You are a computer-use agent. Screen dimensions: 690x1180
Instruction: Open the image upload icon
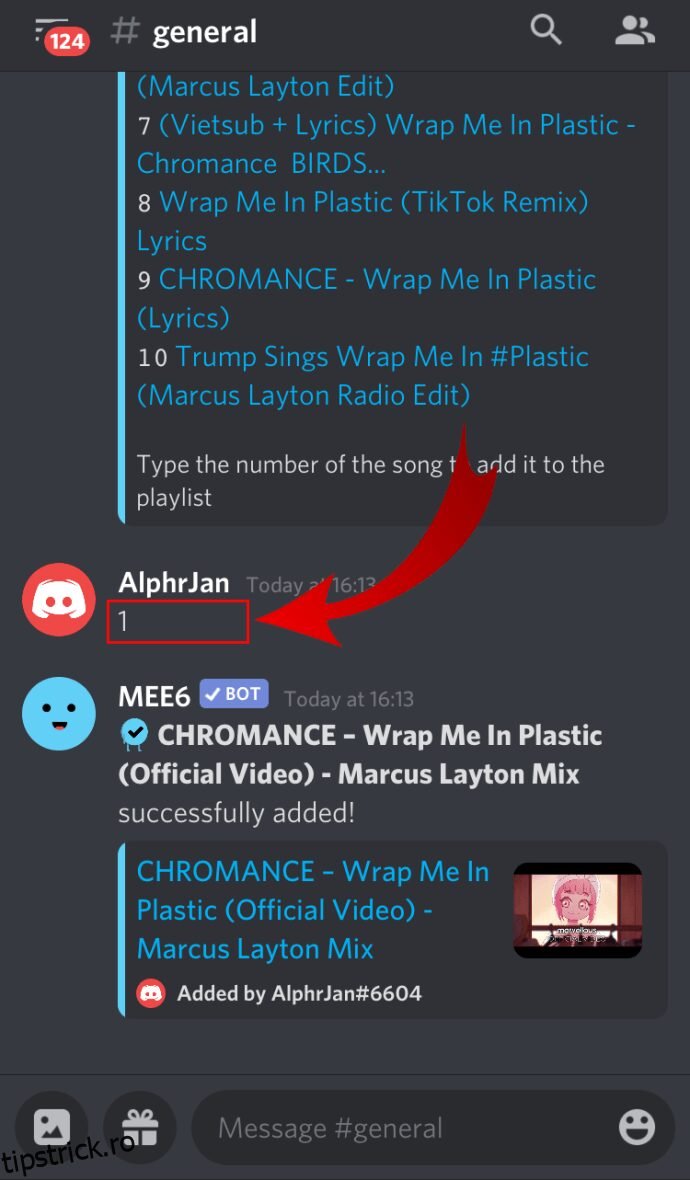(x=52, y=1127)
